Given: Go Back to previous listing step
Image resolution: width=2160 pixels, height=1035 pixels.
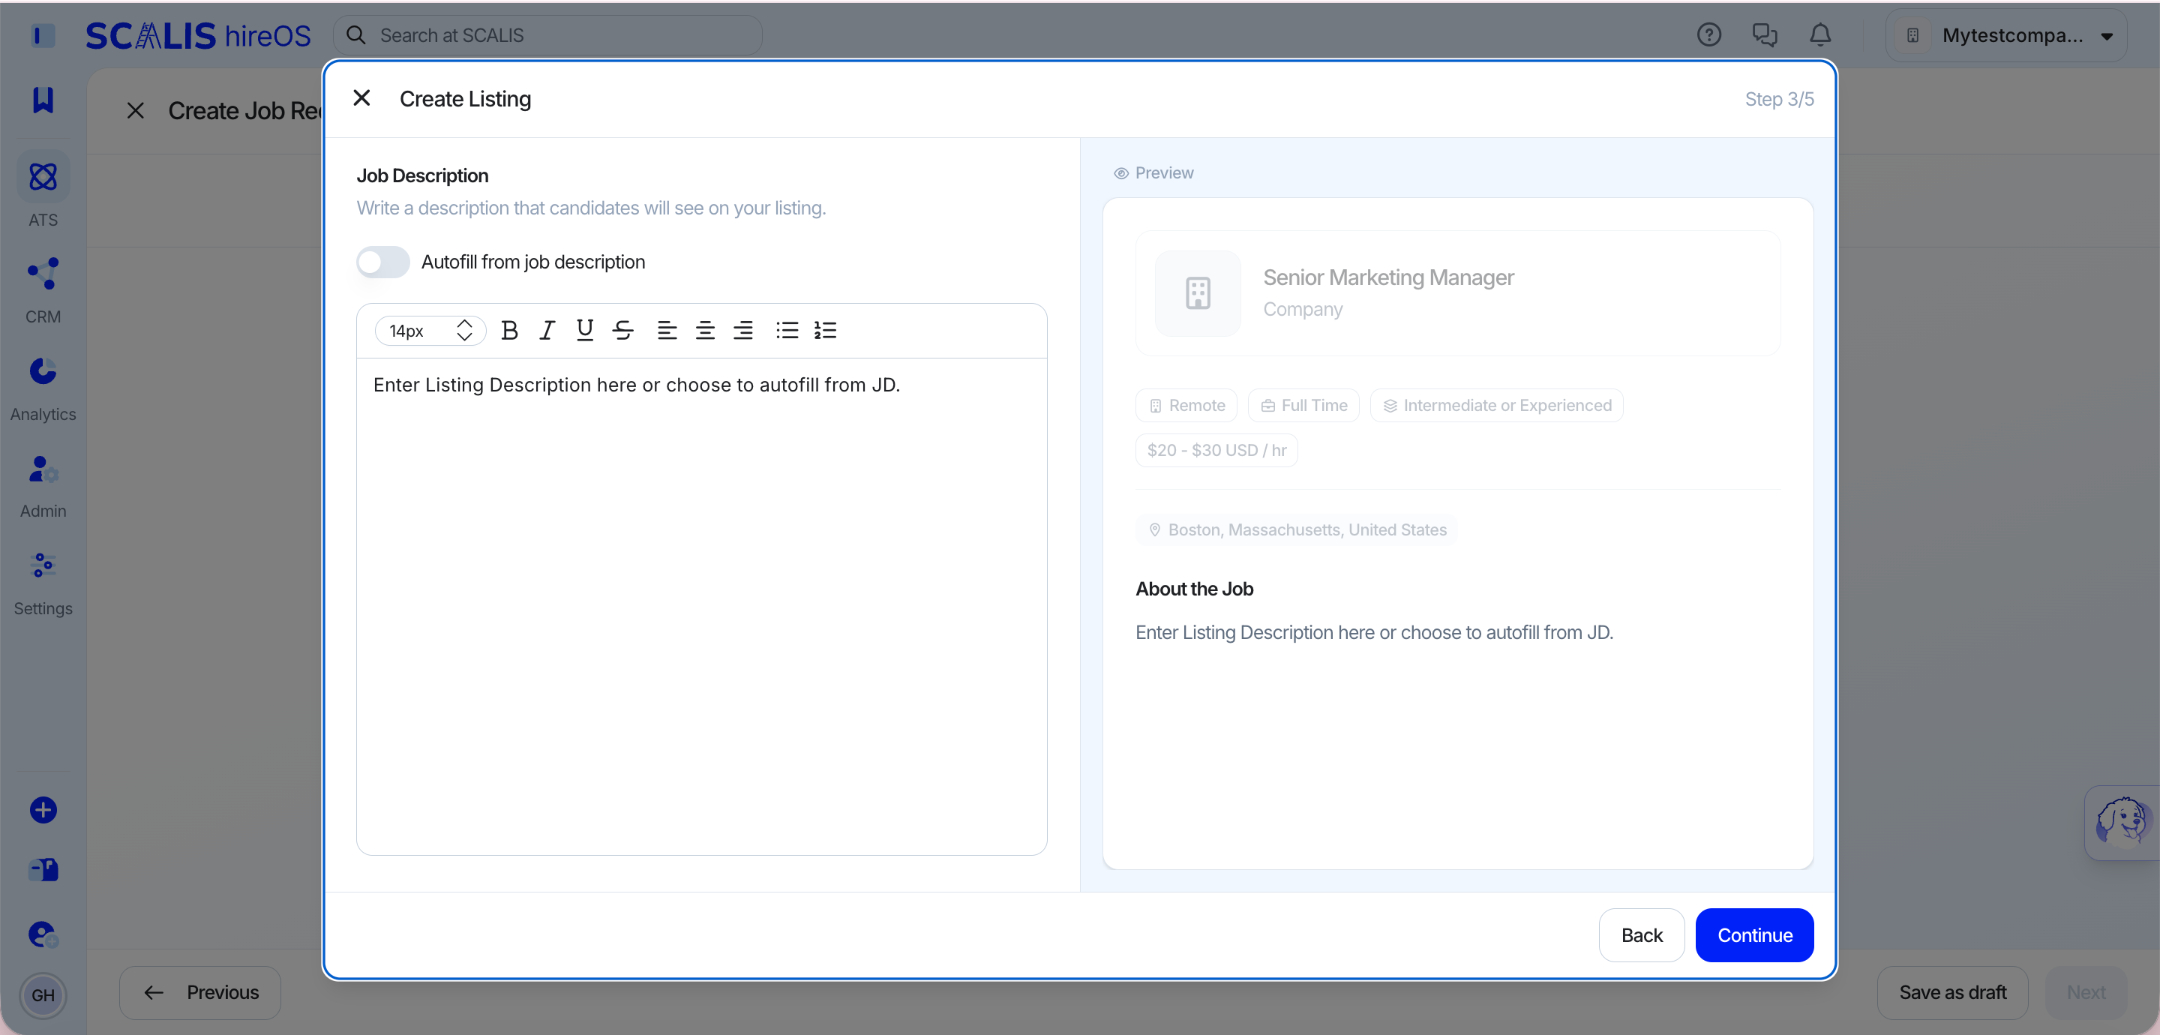Looking at the screenshot, I should [1642, 935].
